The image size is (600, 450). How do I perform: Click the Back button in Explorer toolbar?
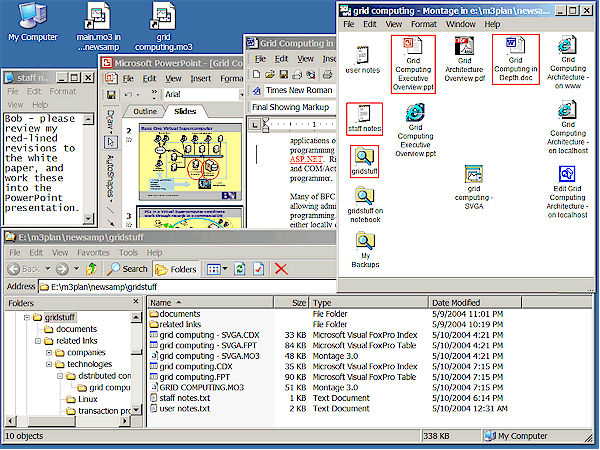[24, 269]
